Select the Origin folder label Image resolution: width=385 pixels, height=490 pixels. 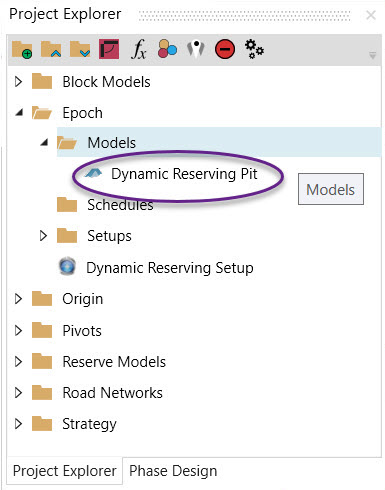(x=83, y=299)
